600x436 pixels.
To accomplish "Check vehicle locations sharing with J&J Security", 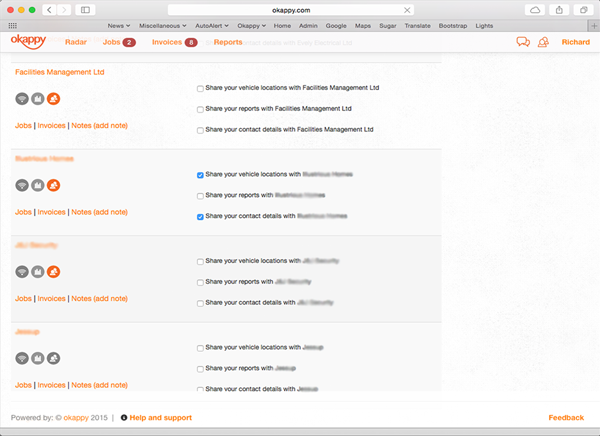I will tap(200, 262).
